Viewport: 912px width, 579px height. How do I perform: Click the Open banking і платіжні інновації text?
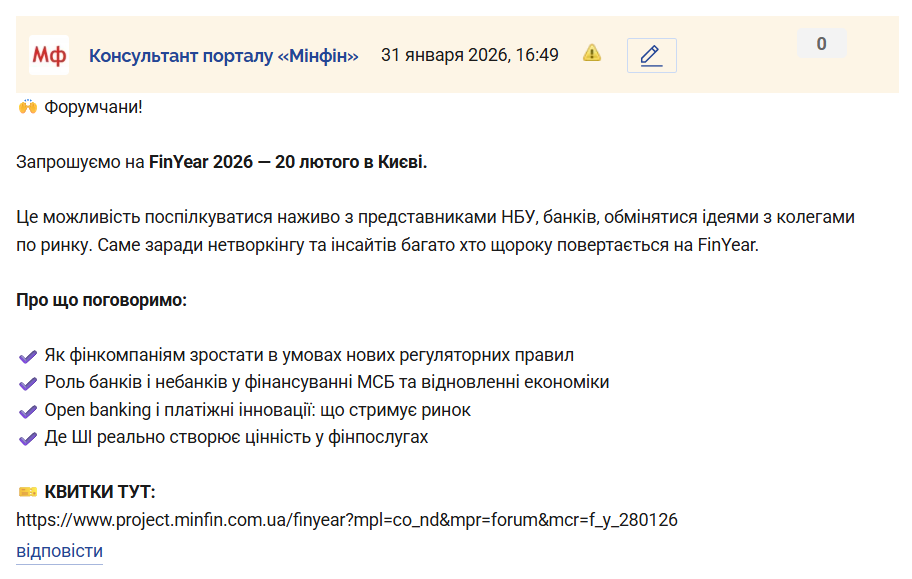click(x=257, y=410)
